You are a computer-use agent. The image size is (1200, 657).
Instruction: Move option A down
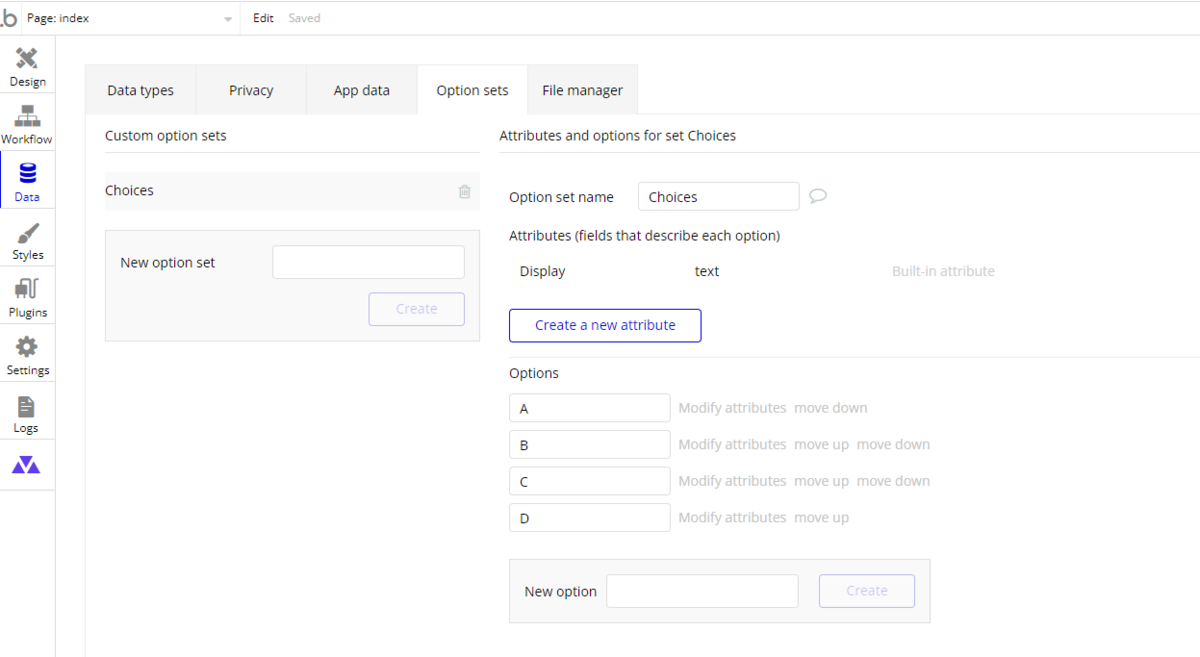point(831,408)
